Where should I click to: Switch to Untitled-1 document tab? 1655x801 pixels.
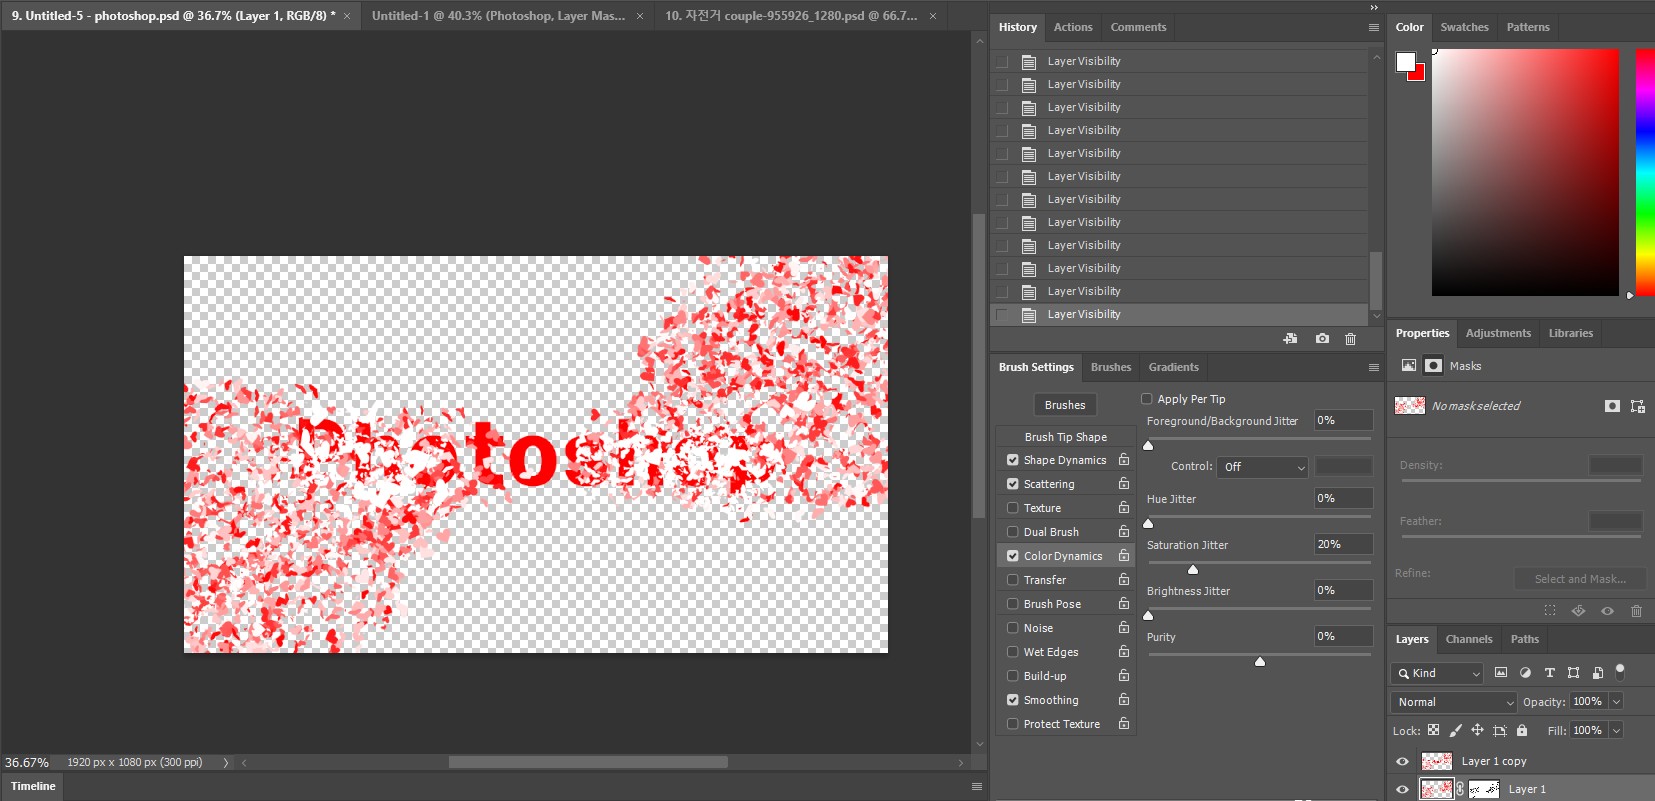pyautogui.click(x=498, y=16)
